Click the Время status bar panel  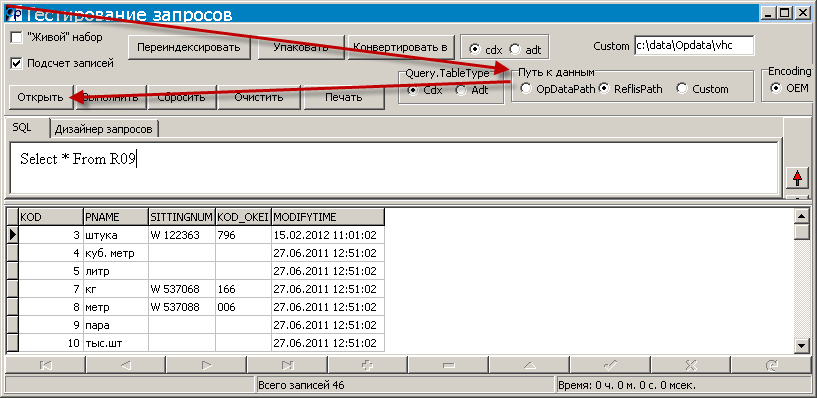pos(683,385)
